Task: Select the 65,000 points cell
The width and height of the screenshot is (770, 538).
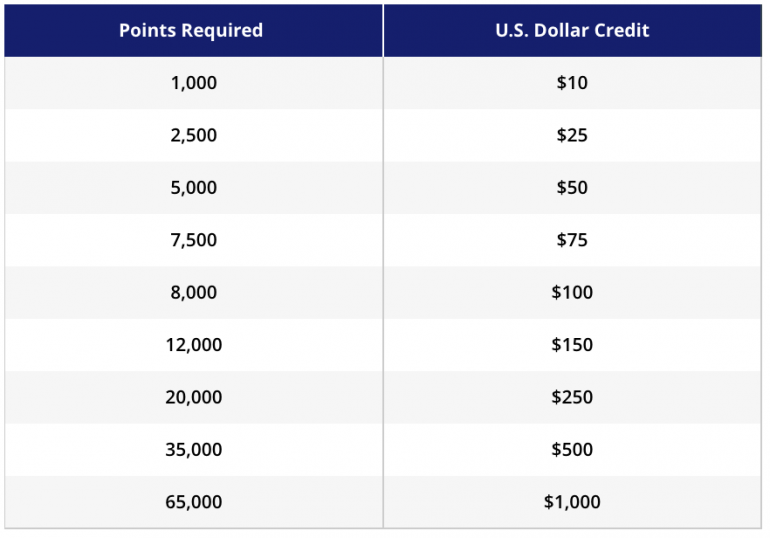Action: [193, 502]
